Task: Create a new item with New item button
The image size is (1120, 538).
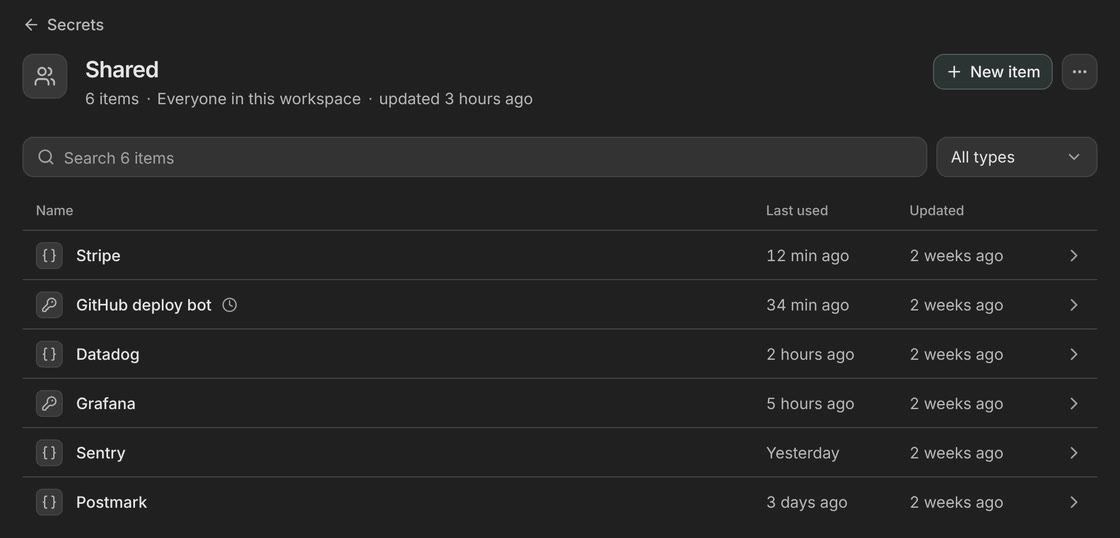Action: click(992, 72)
